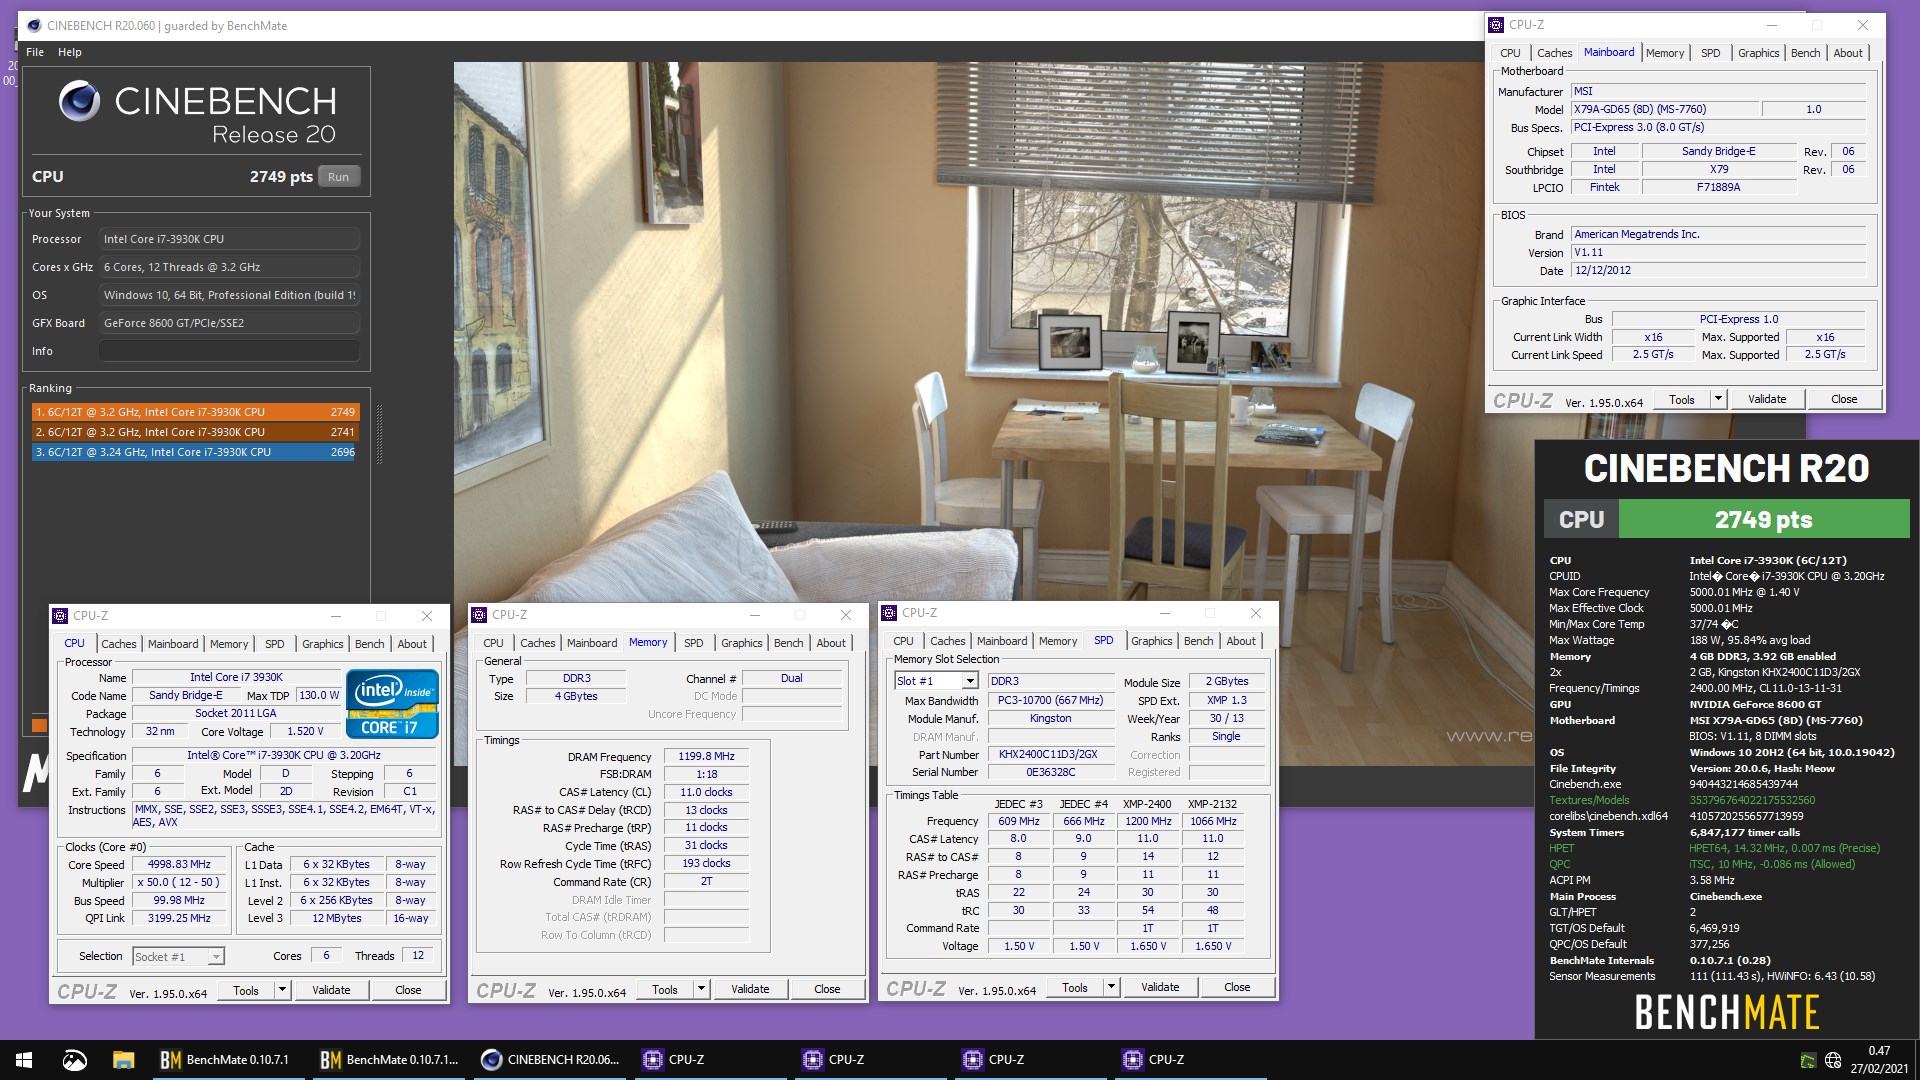Open the Help menu in Cinebench
The height and width of the screenshot is (1080, 1920).
(69, 52)
